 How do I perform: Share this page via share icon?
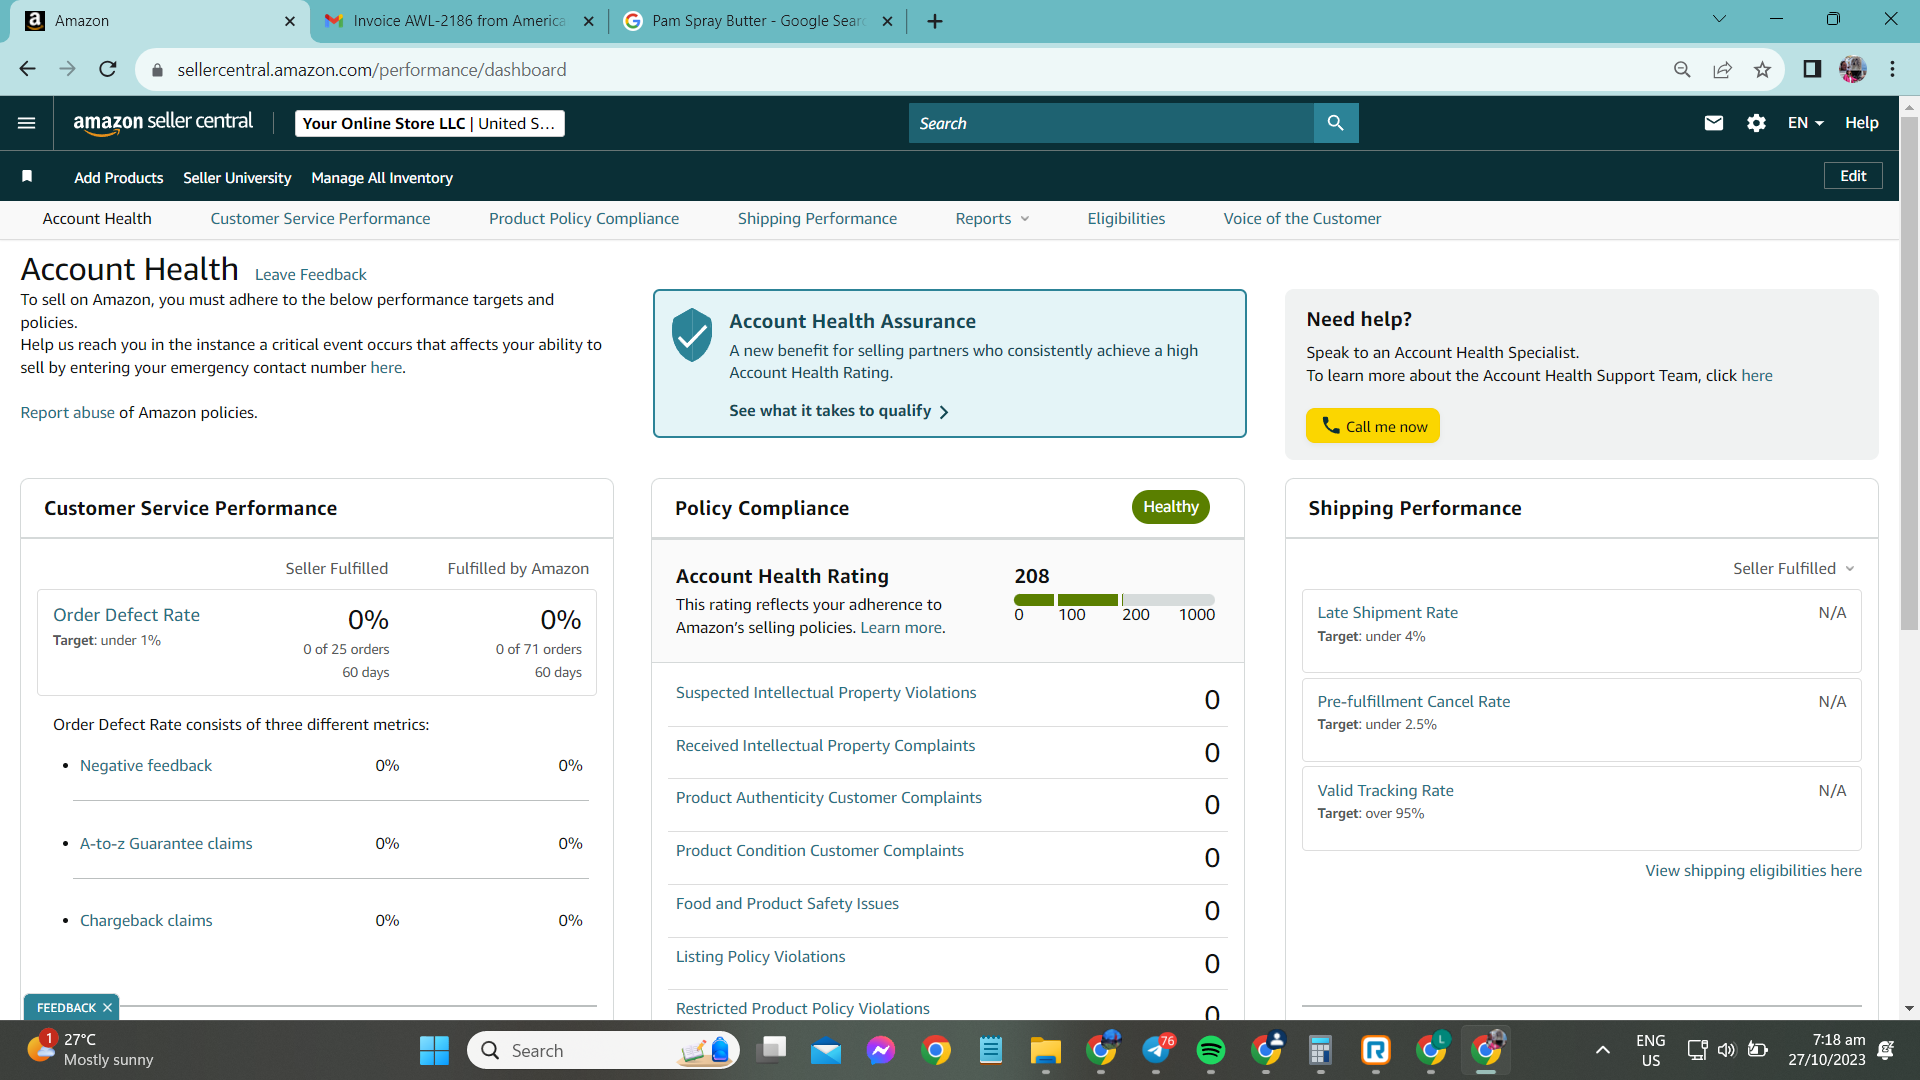pos(1722,69)
